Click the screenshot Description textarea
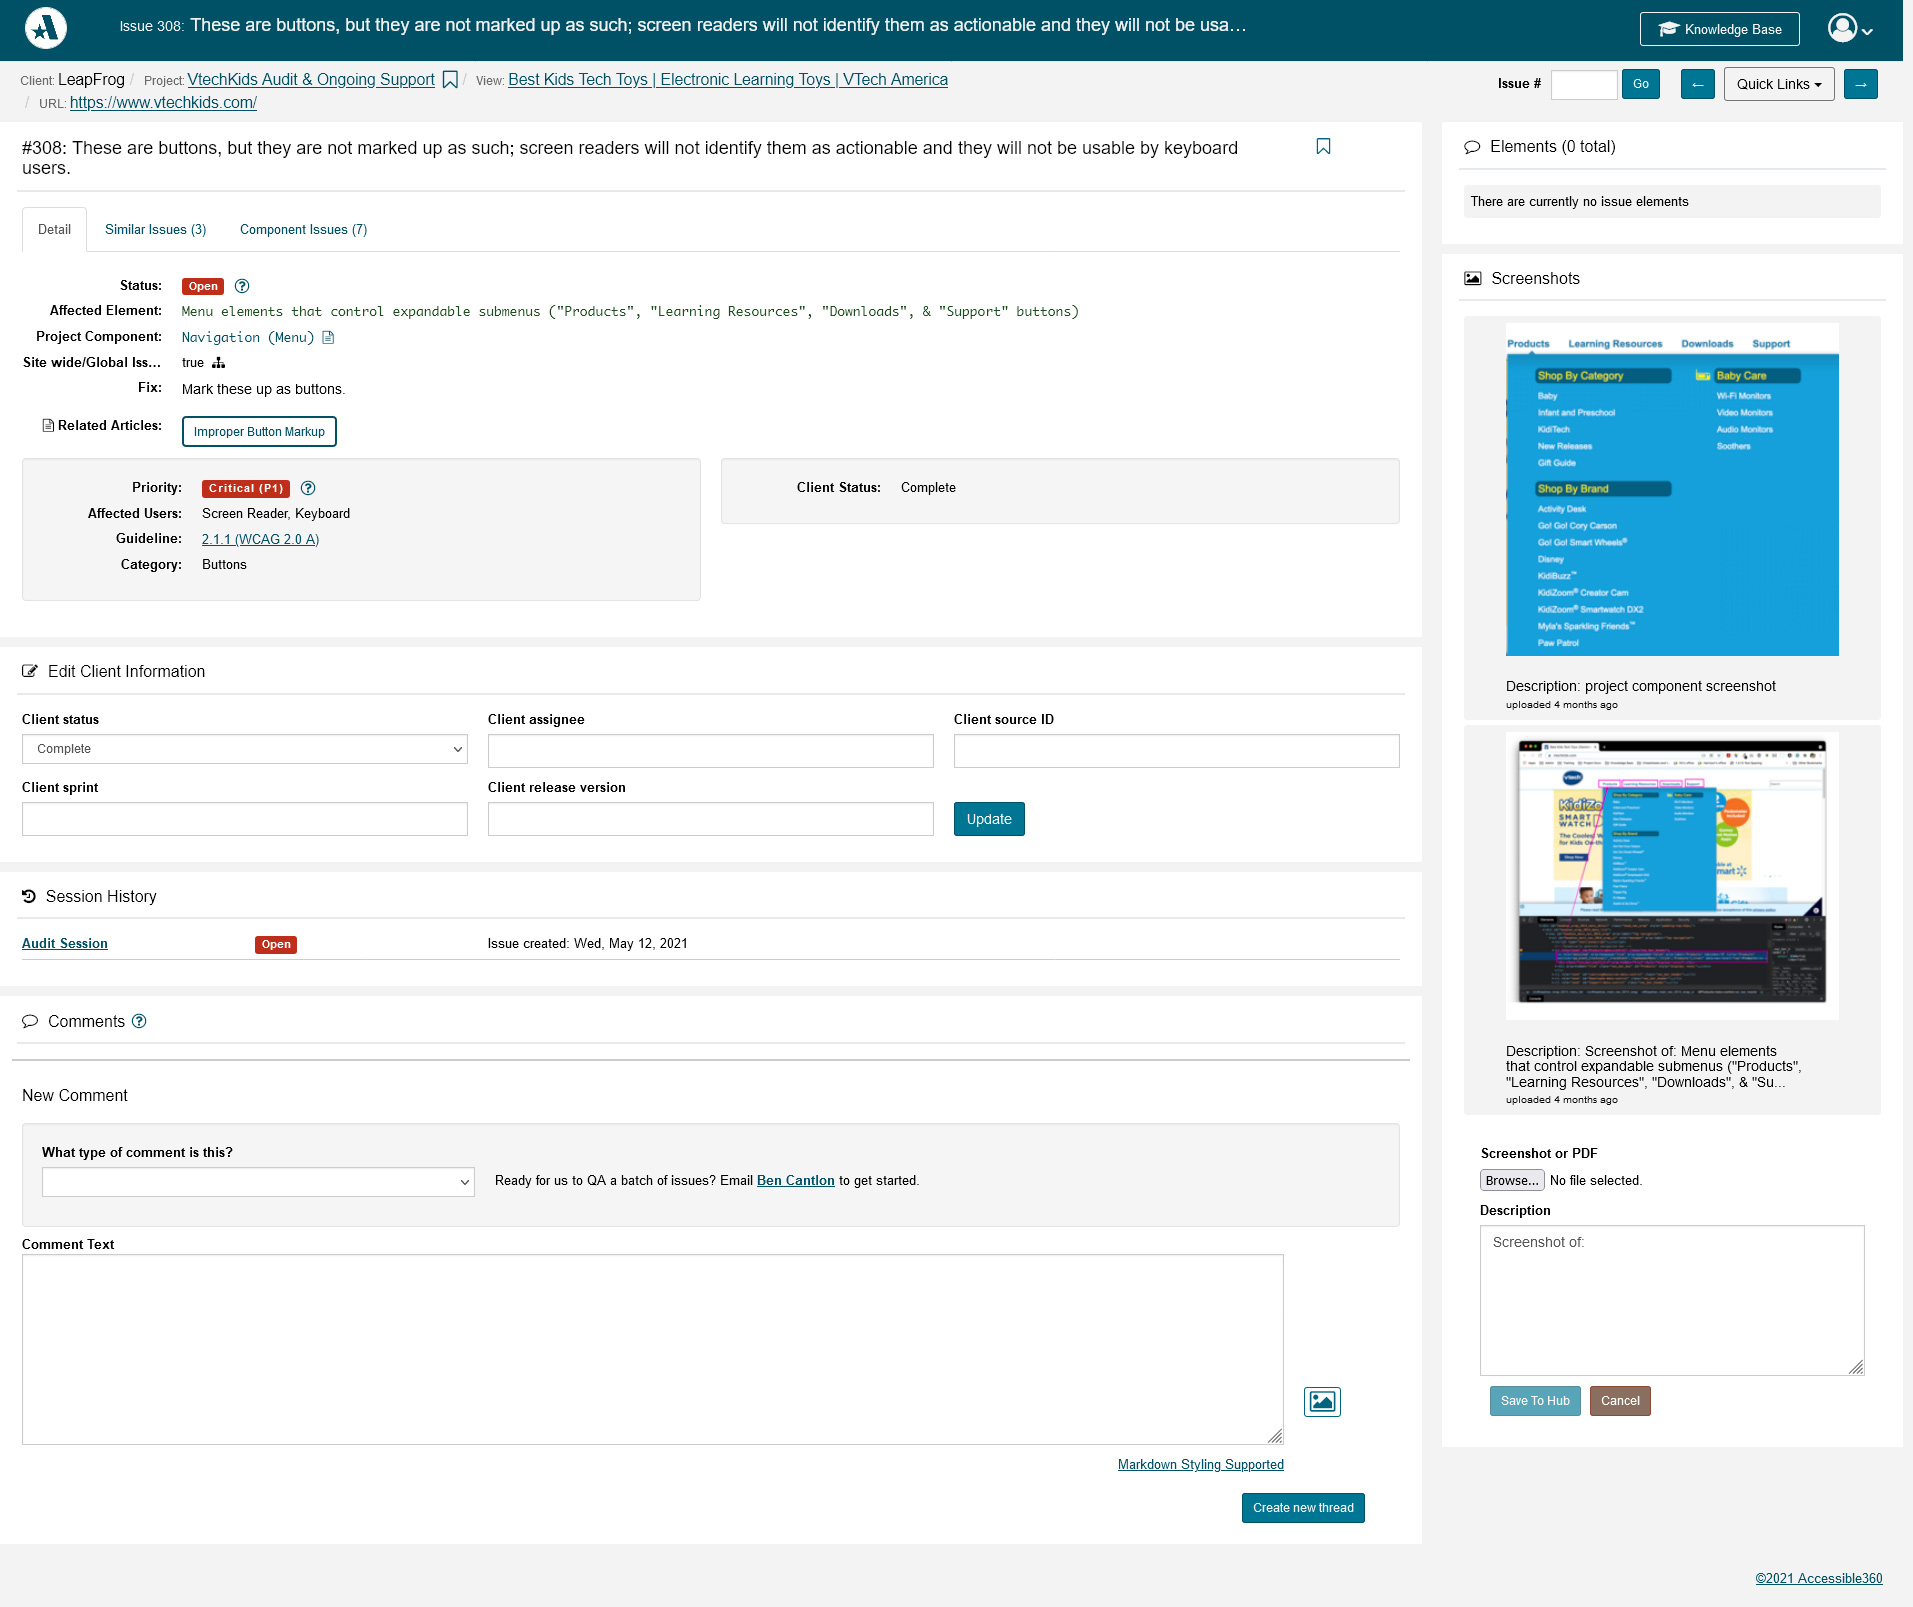1913x1607 pixels. pyautogui.click(x=1672, y=1301)
